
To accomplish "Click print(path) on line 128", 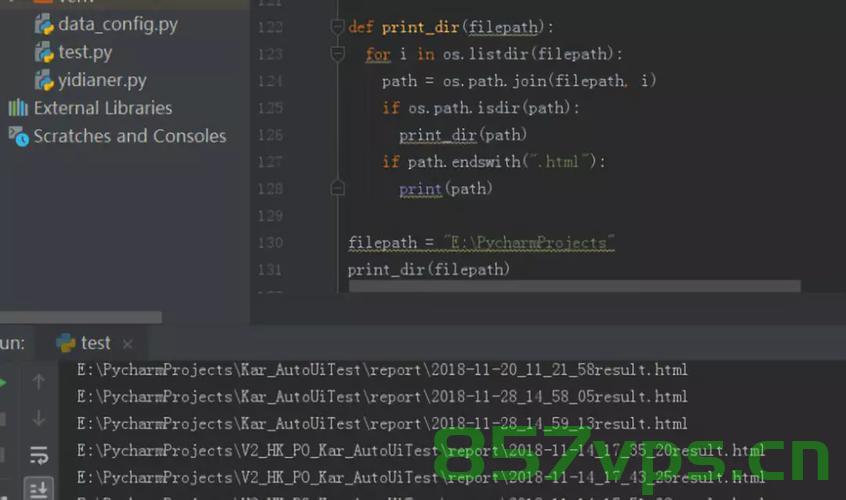I will pyautogui.click(x=446, y=189).
